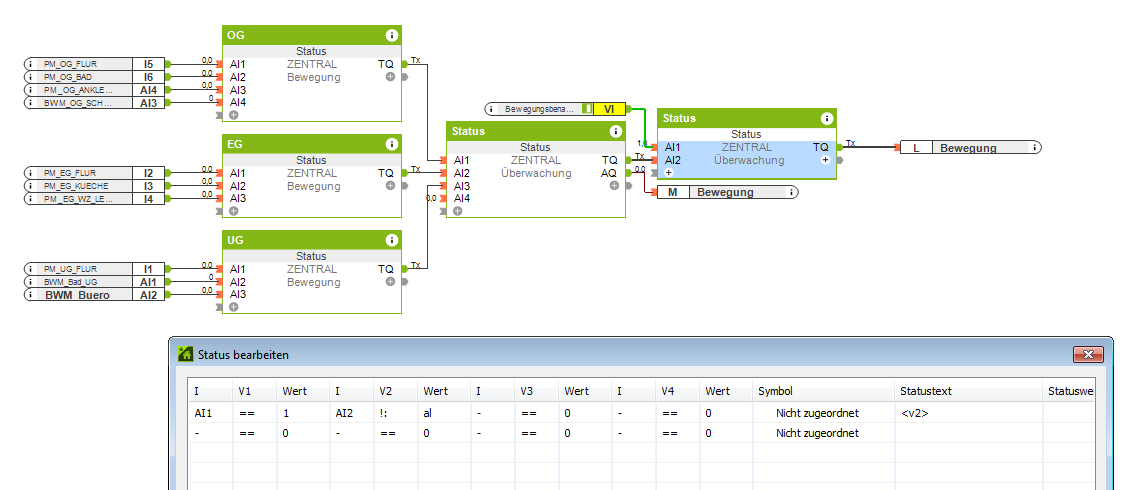Select the green UG block header

pyautogui.click(x=311, y=240)
